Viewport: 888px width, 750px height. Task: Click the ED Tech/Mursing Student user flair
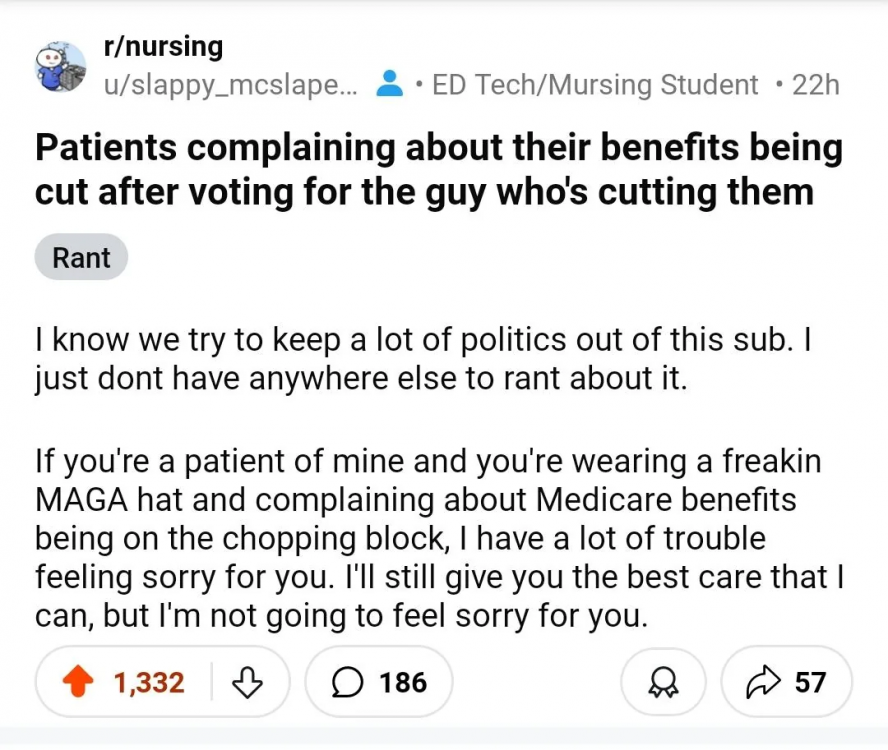[595, 85]
